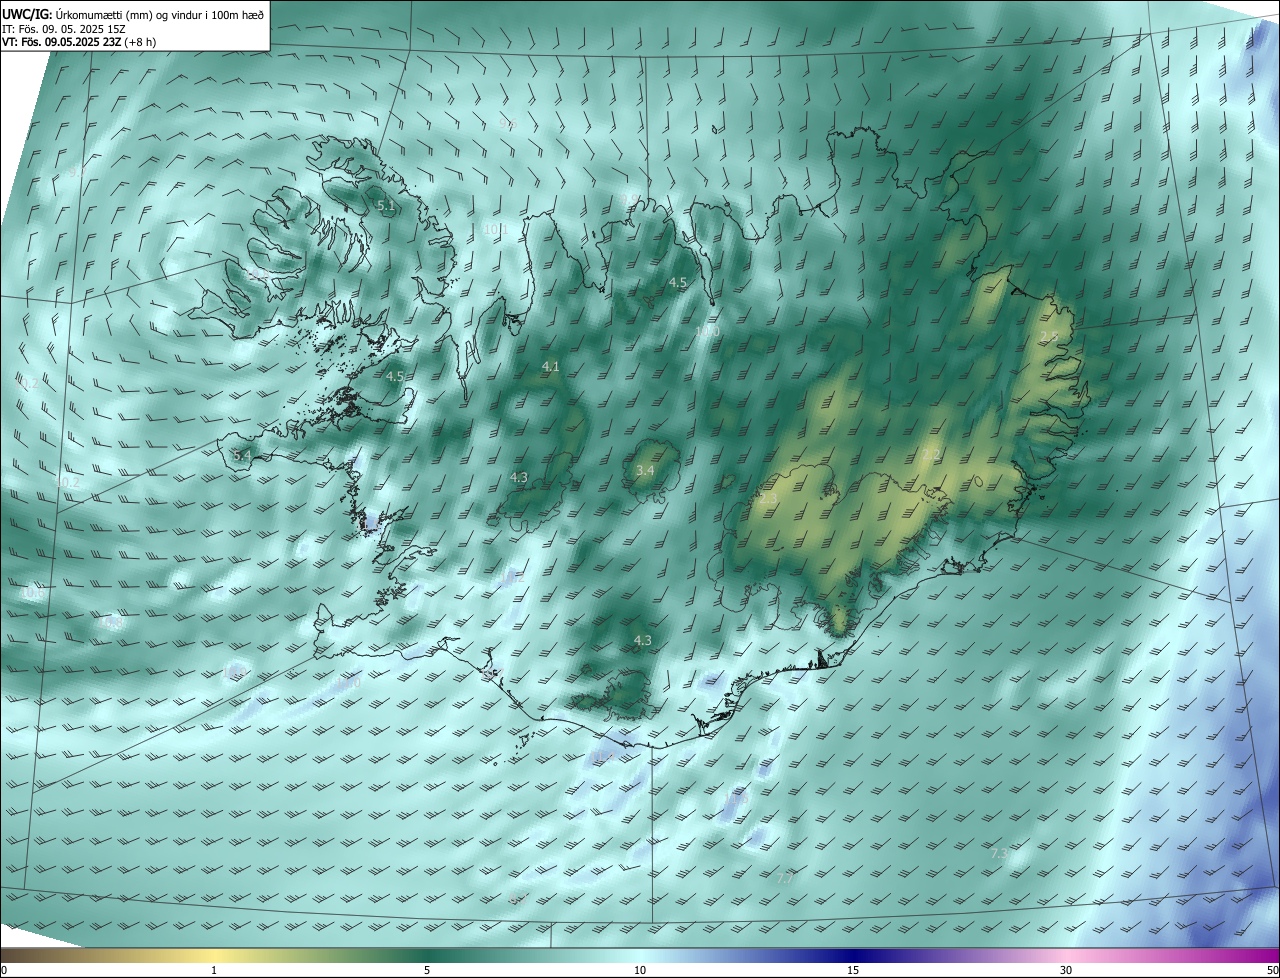Click the 4.1 value label on the map

pyautogui.click(x=550, y=367)
